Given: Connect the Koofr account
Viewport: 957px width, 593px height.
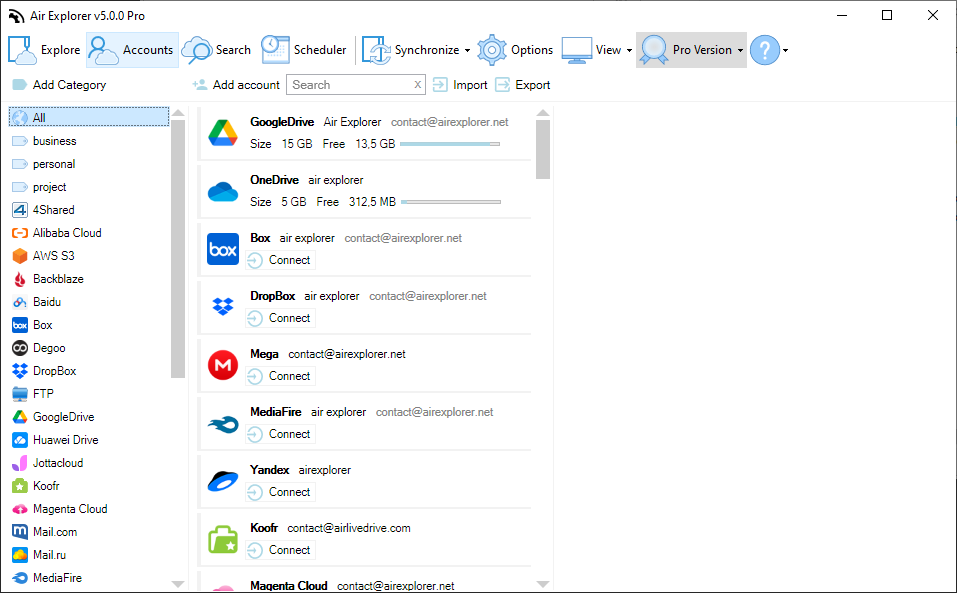Looking at the screenshot, I should (x=281, y=550).
